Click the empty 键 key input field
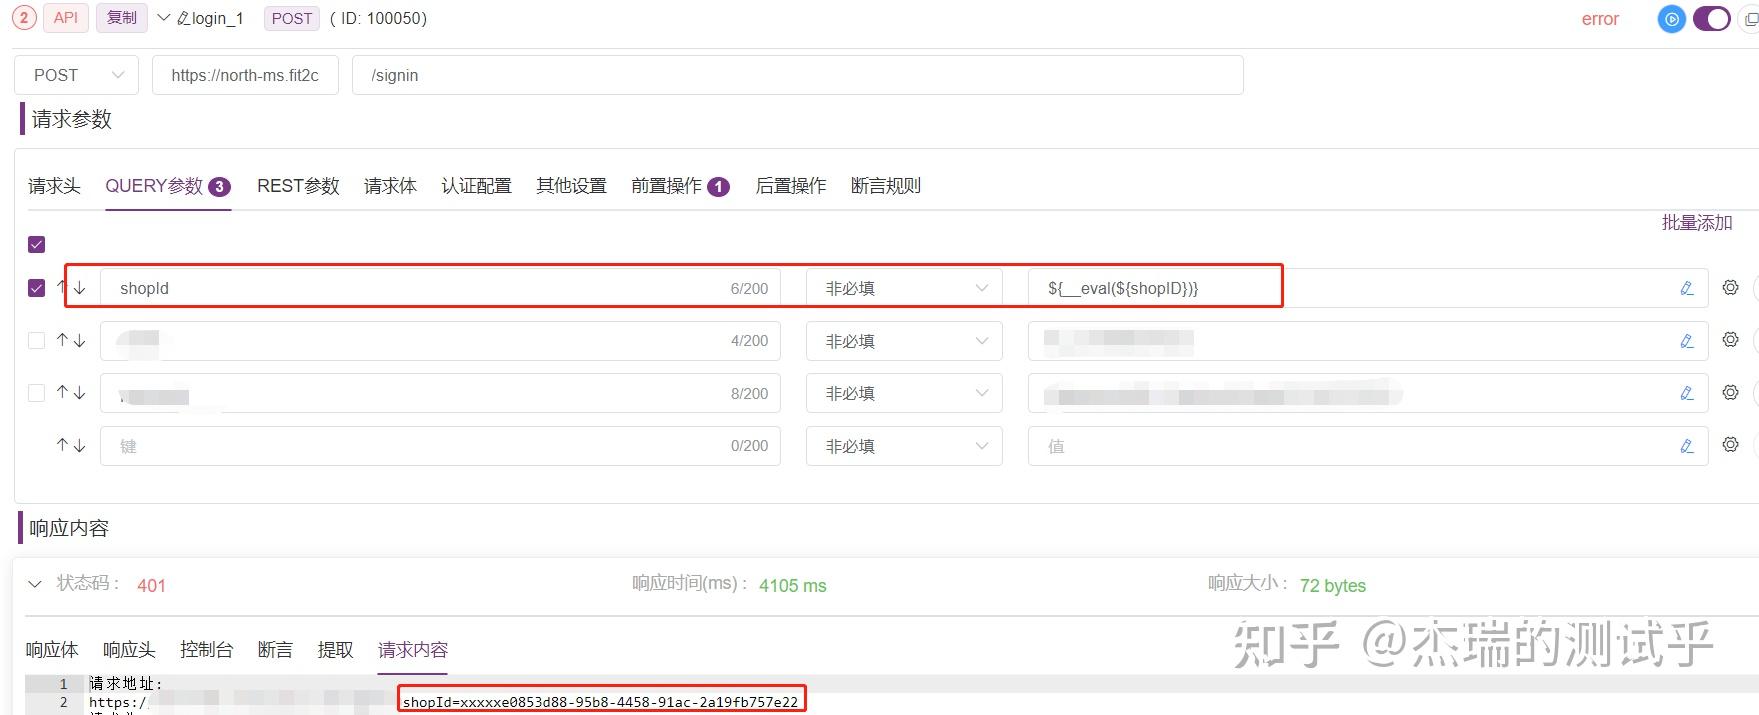This screenshot has width=1759, height=715. click(x=440, y=446)
